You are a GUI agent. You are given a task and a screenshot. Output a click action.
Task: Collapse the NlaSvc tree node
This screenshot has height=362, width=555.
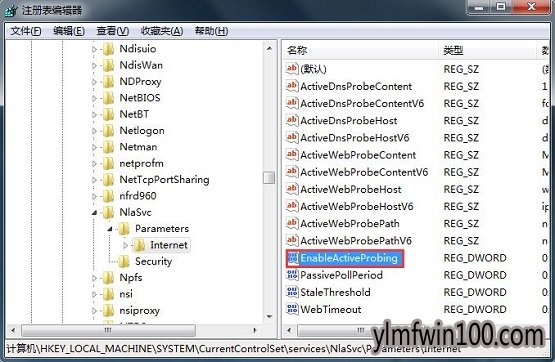[x=94, y=213]
